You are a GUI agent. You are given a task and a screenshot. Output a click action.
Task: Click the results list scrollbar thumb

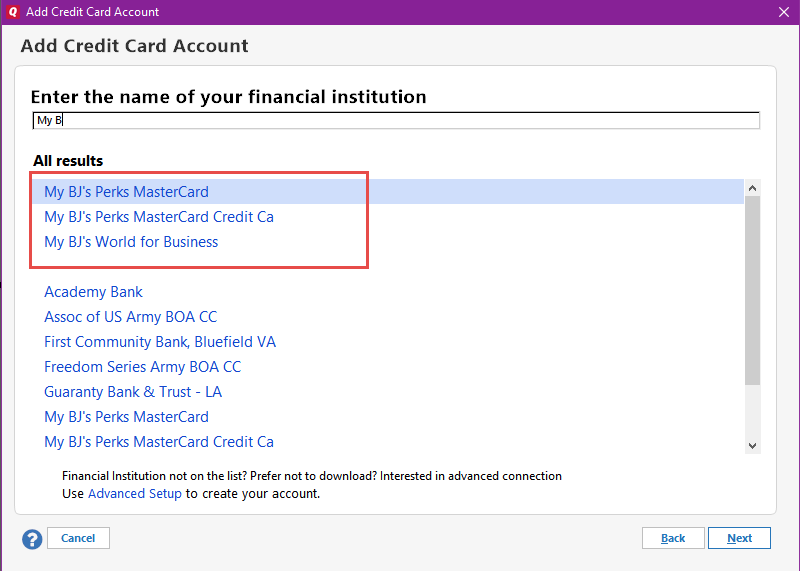tap(752, 291)
